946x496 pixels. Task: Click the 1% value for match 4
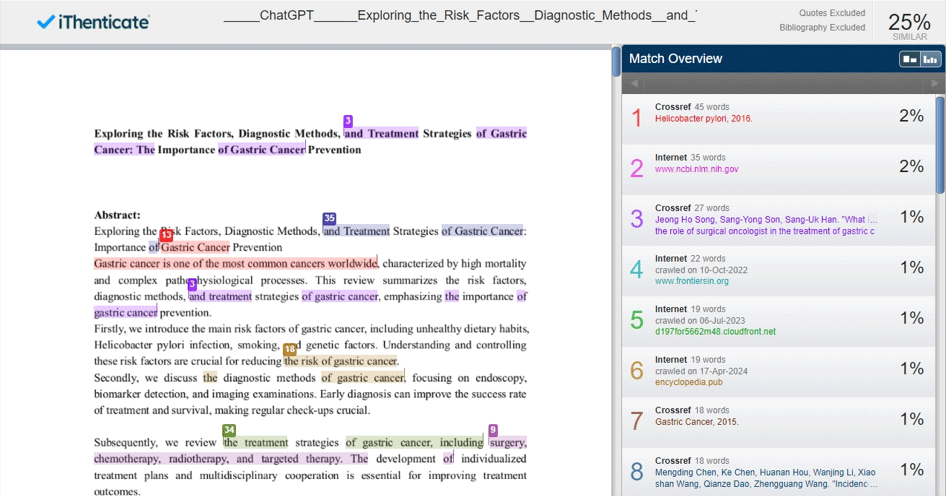pyautogui.click(x=912, y=268)
